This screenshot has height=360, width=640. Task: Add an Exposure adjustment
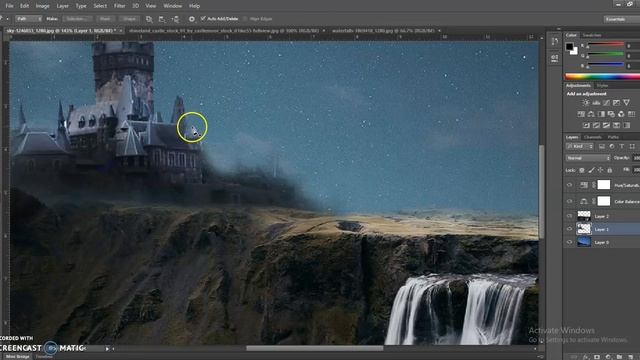pos(616,102)
